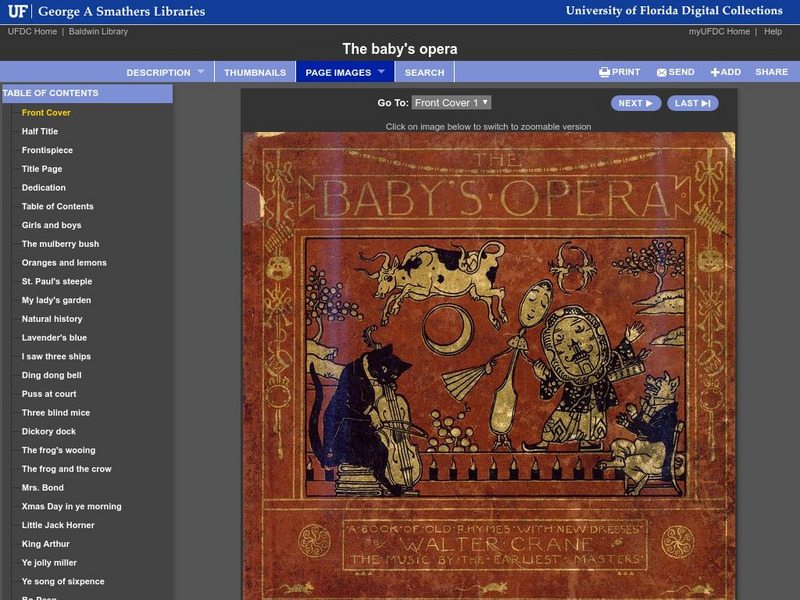Click the Add plus icon

pos(717,72)
